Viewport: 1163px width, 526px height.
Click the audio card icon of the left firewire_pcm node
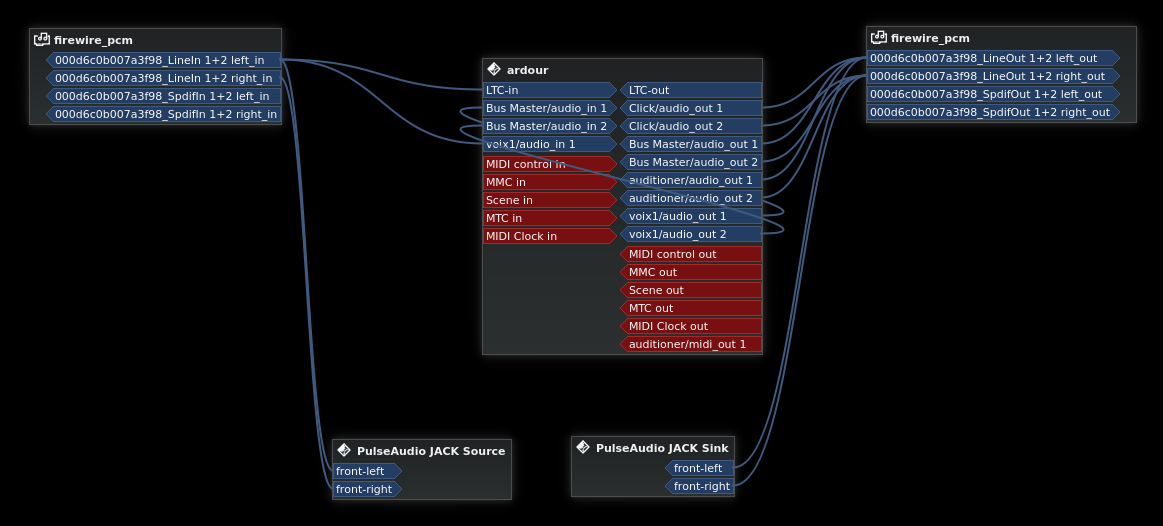[x=42, y=39]
